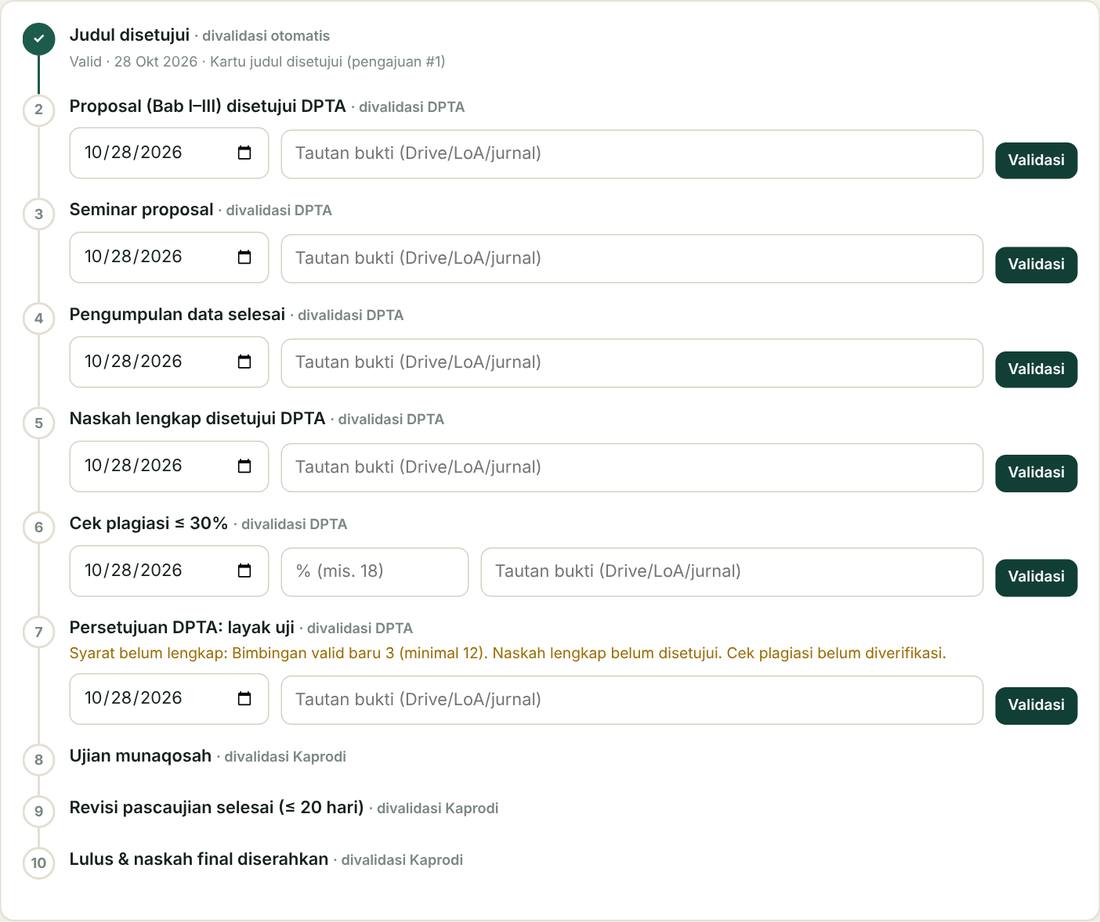This screenshot has height=922, width=1100.
Task: Open calendar picker for Proposal Bab I–III date
Action: click(x=244, y=153)
